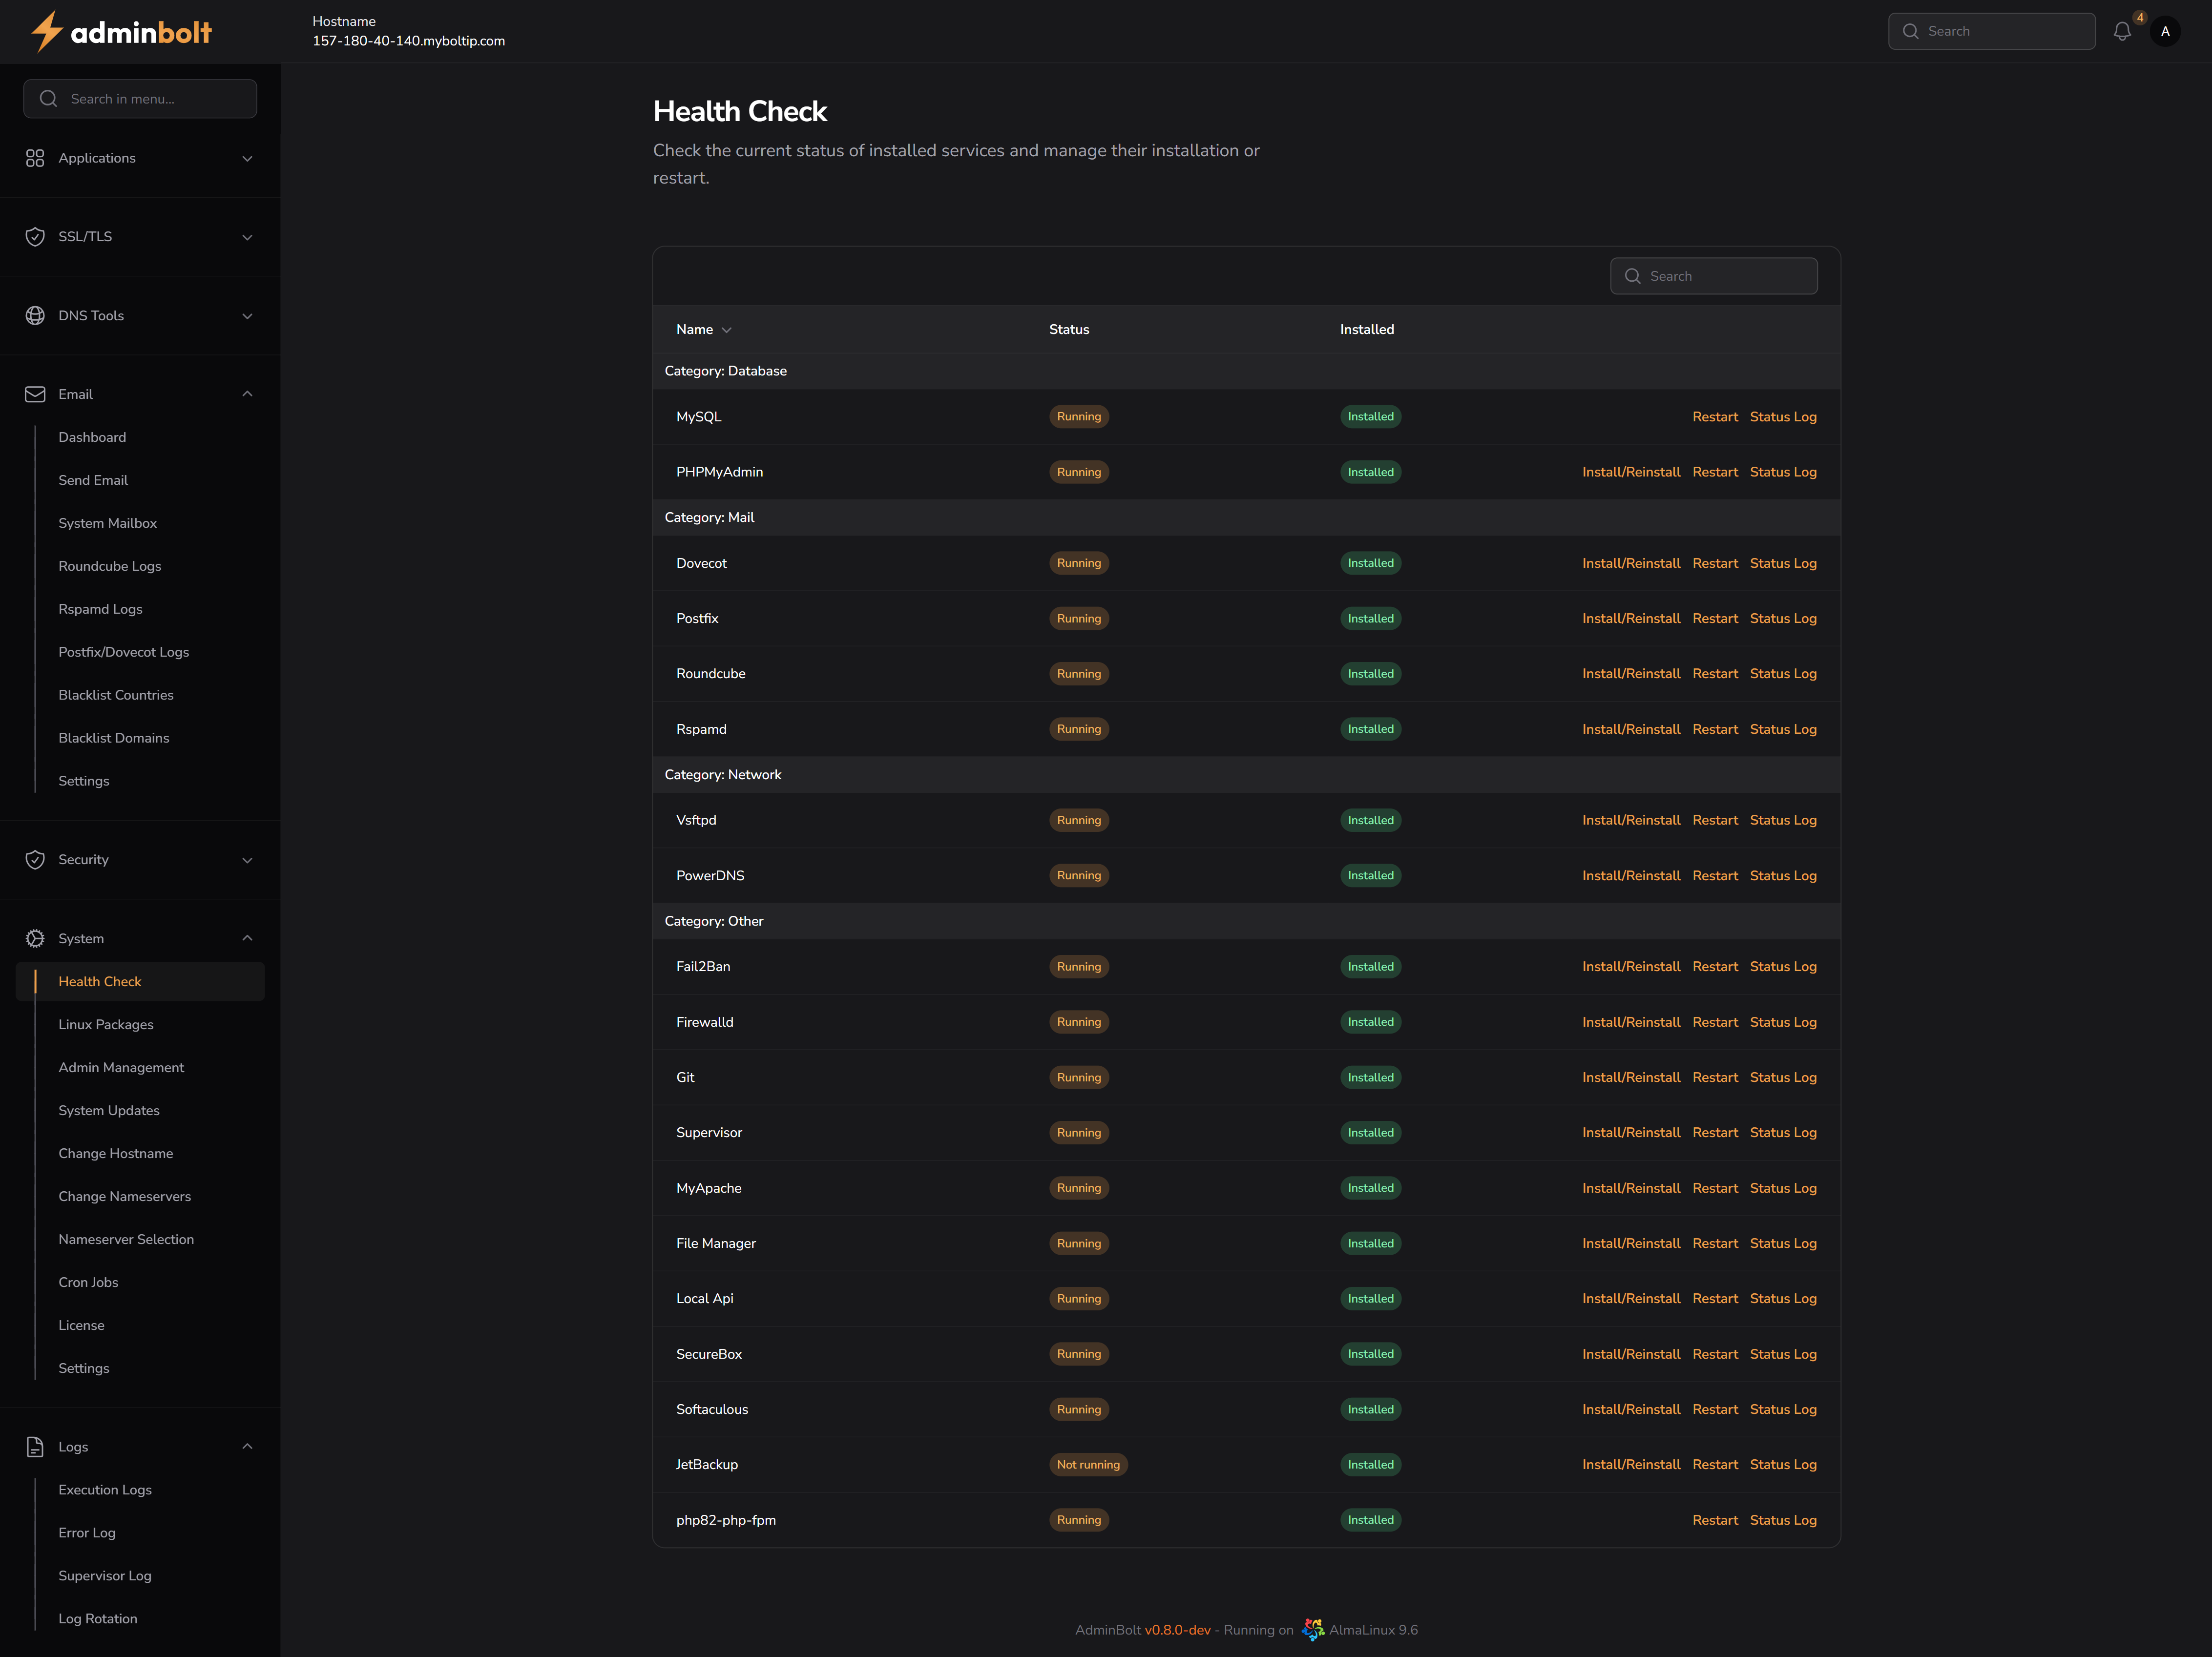Open the Linux Packages page
The image size is (2212, 1657).
(x=105, y=1024)
